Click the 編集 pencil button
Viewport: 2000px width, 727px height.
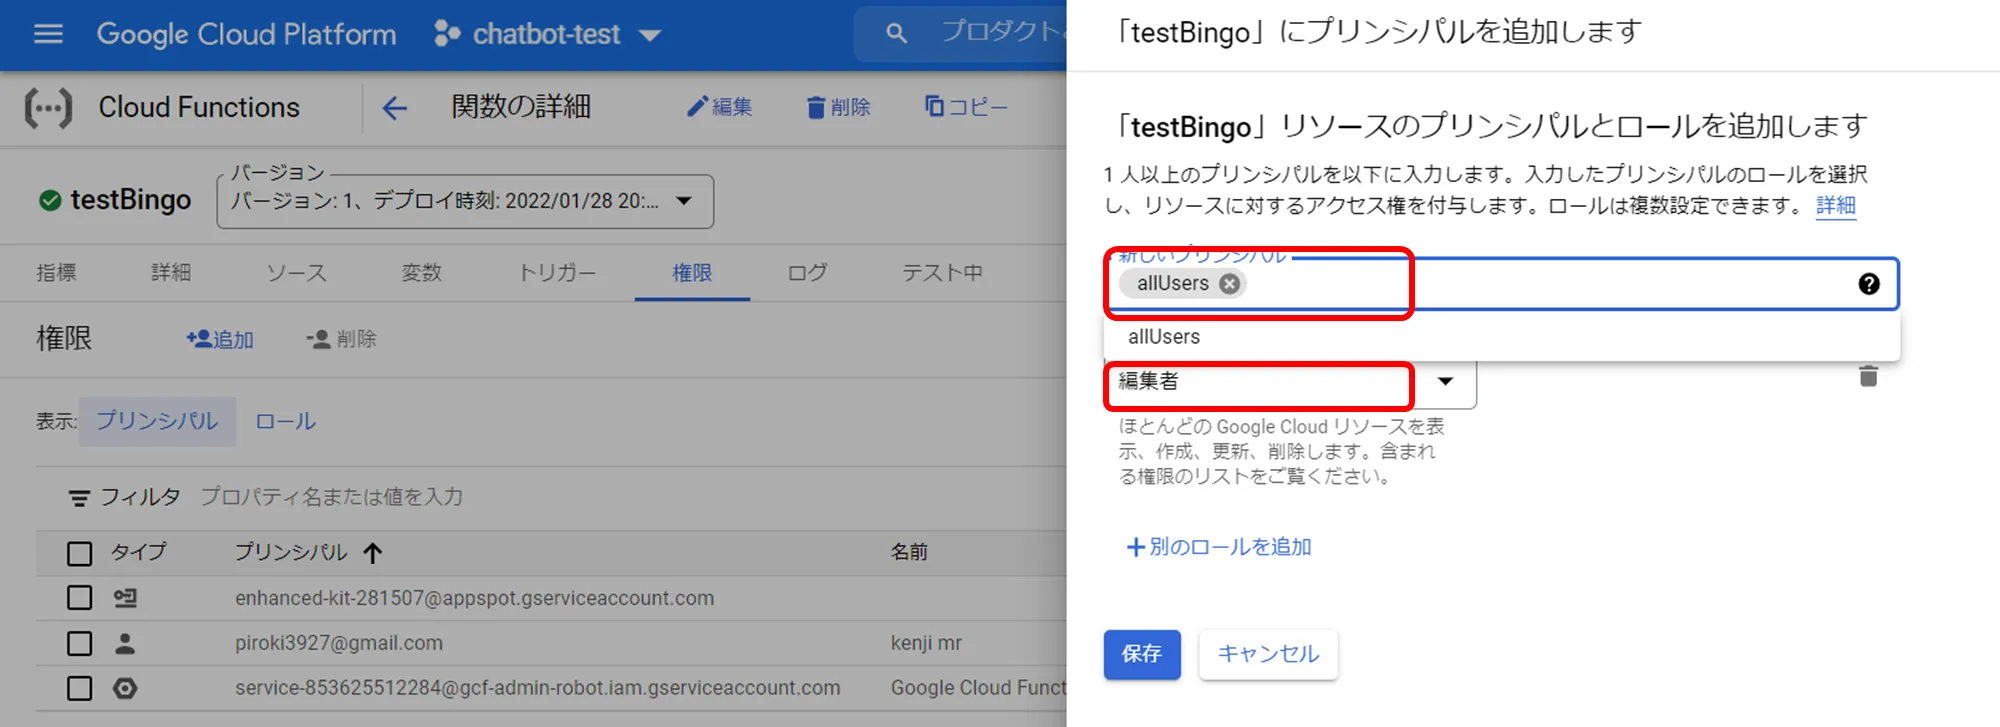click(719, 107)
